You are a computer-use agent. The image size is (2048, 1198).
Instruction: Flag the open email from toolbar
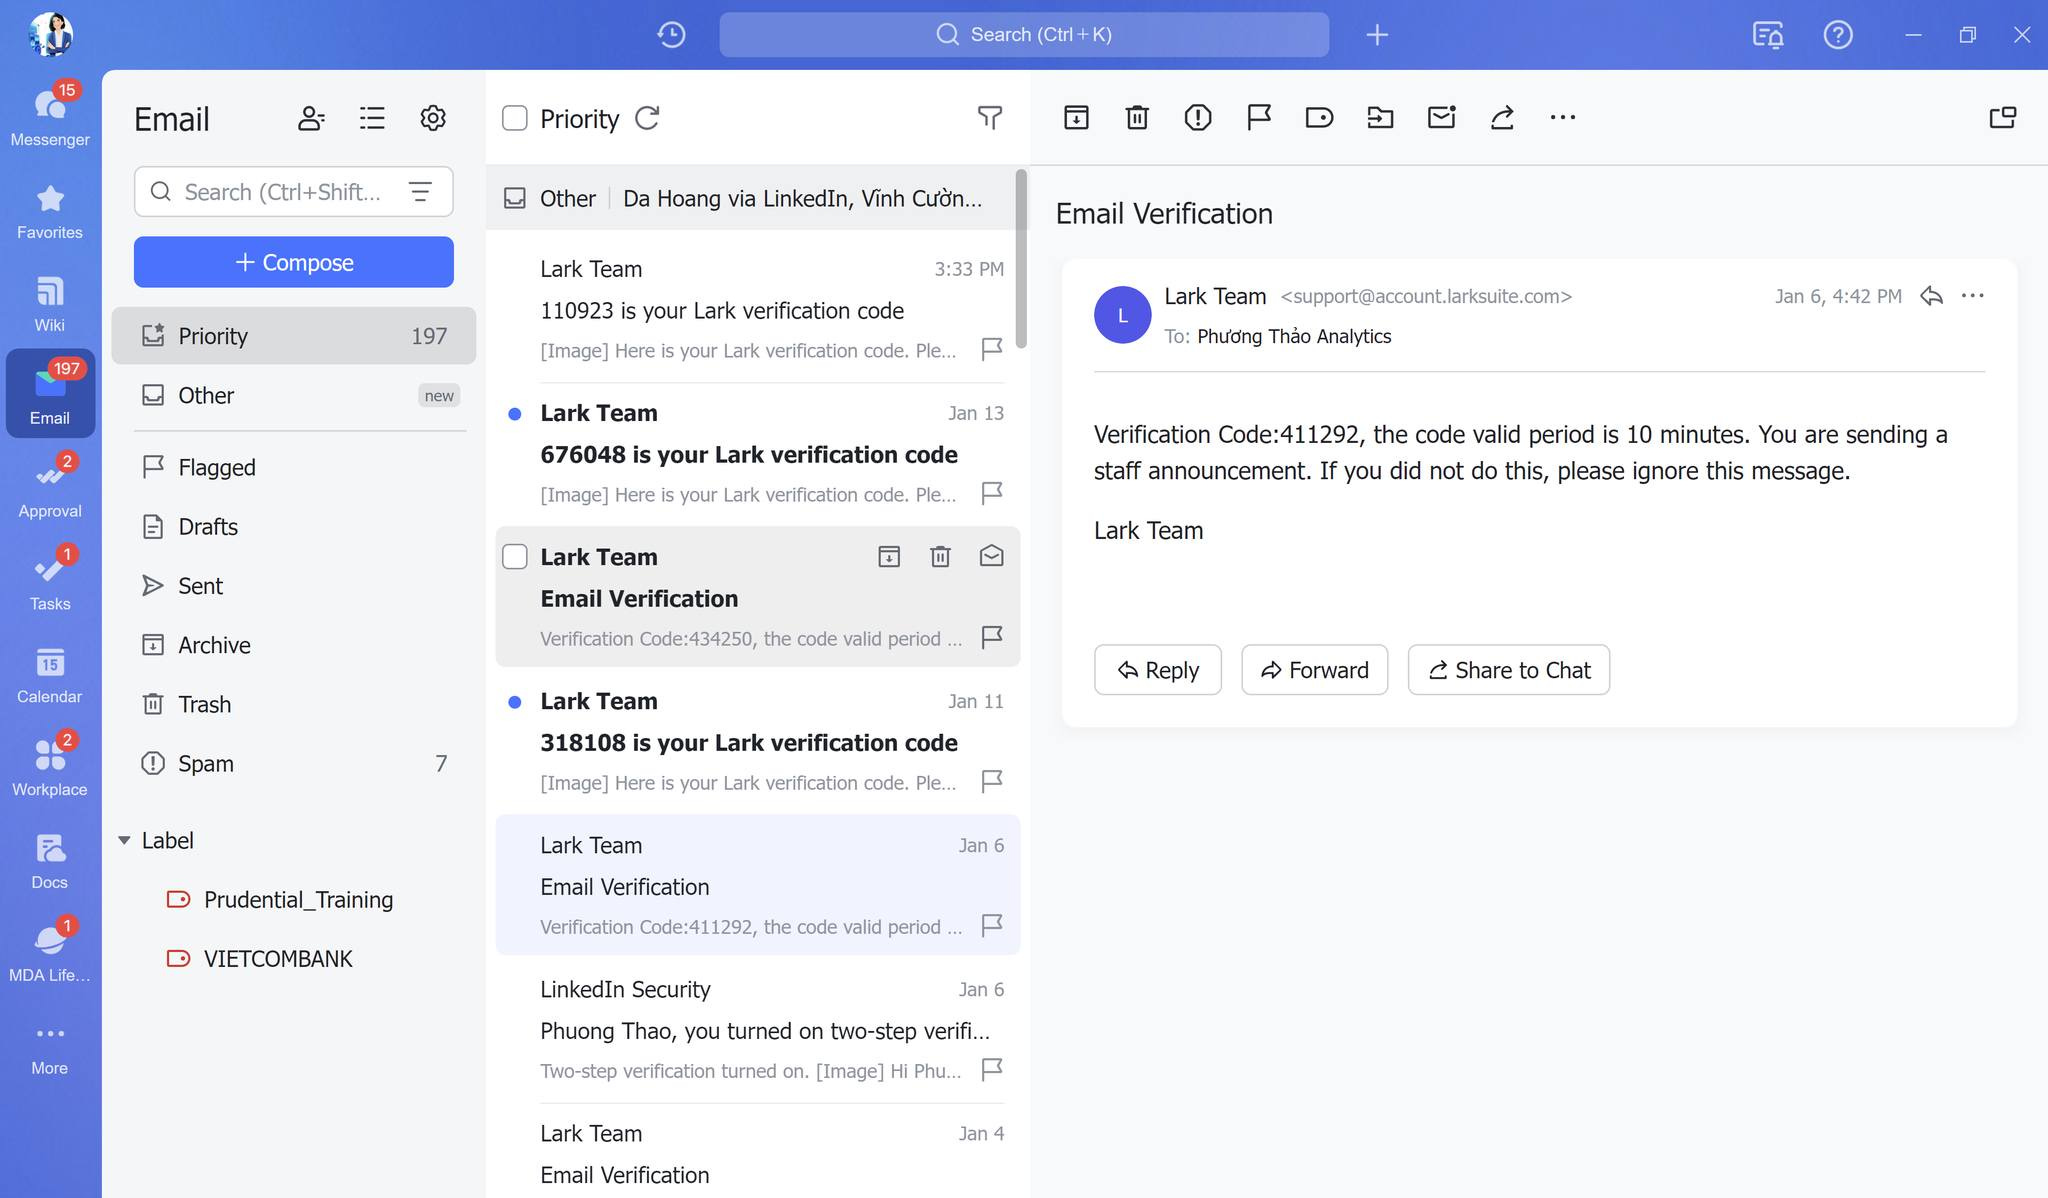click(x=1259, y=117)
